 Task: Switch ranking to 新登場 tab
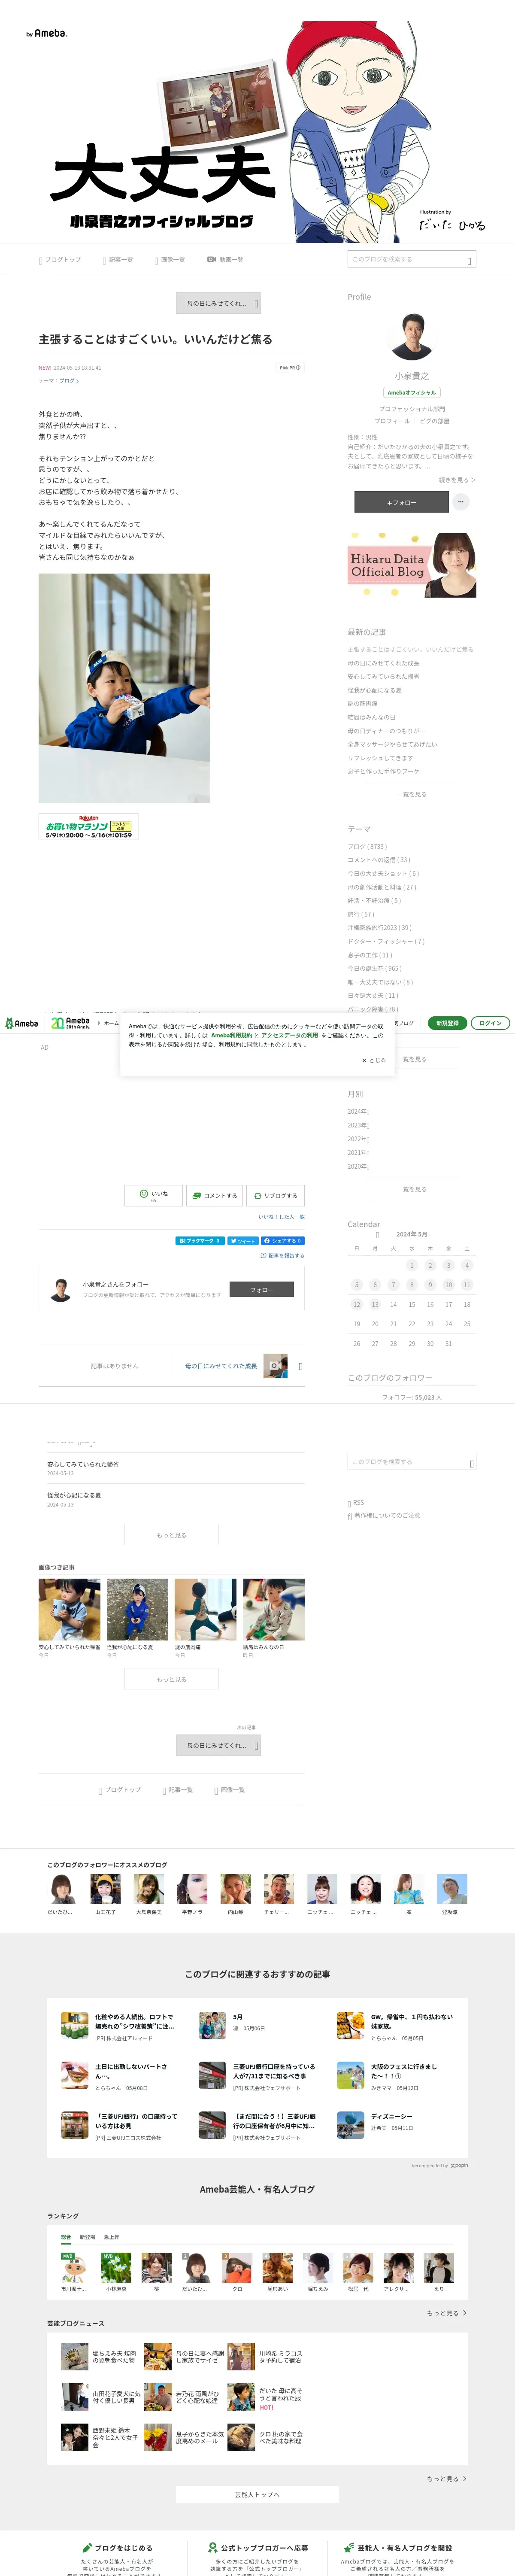(87, 2237)
